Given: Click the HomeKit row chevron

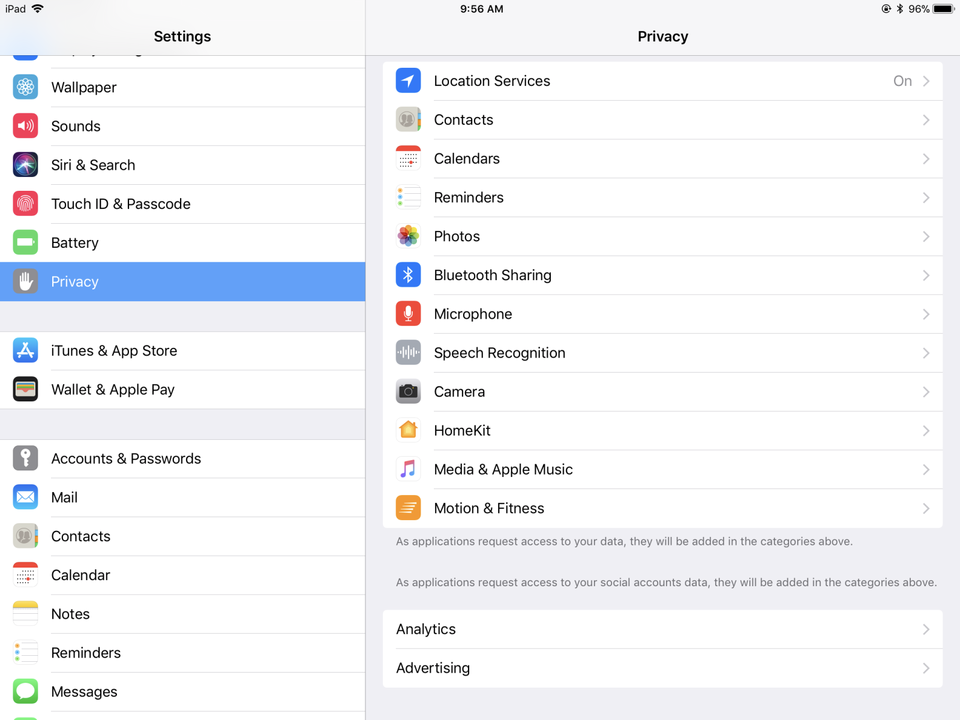Looking at the screenshot, I should [926, 430].
